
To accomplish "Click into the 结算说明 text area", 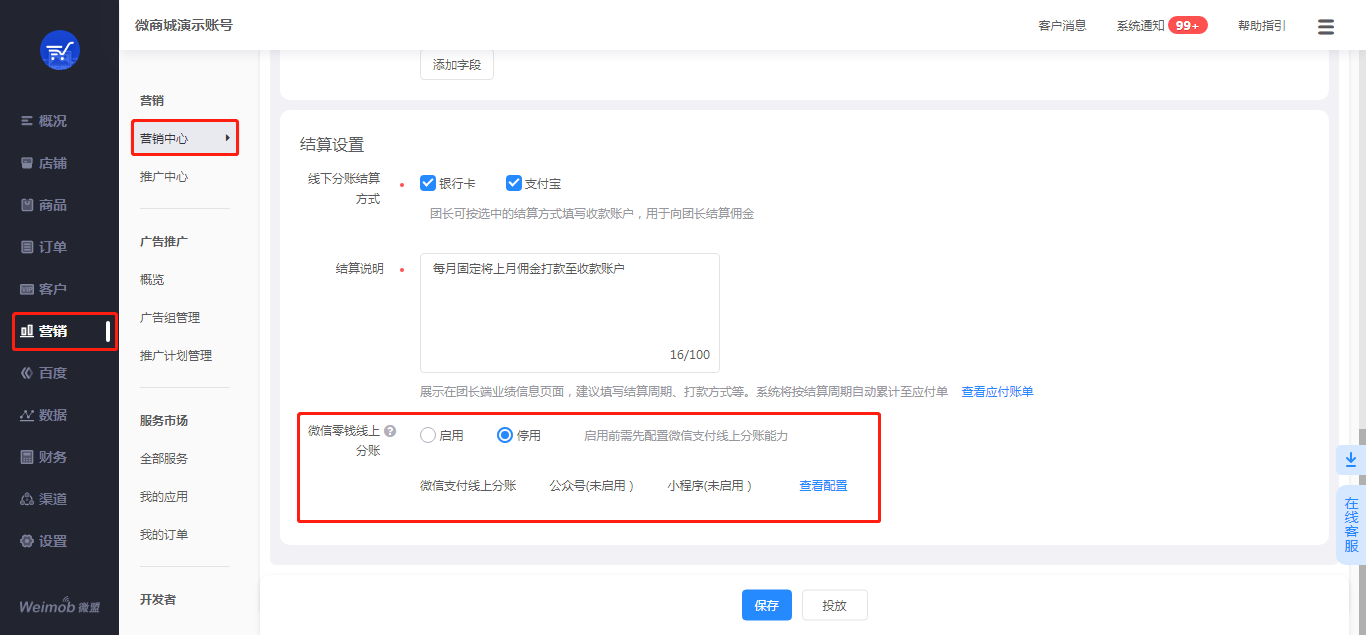I will [x=570, y=313].
